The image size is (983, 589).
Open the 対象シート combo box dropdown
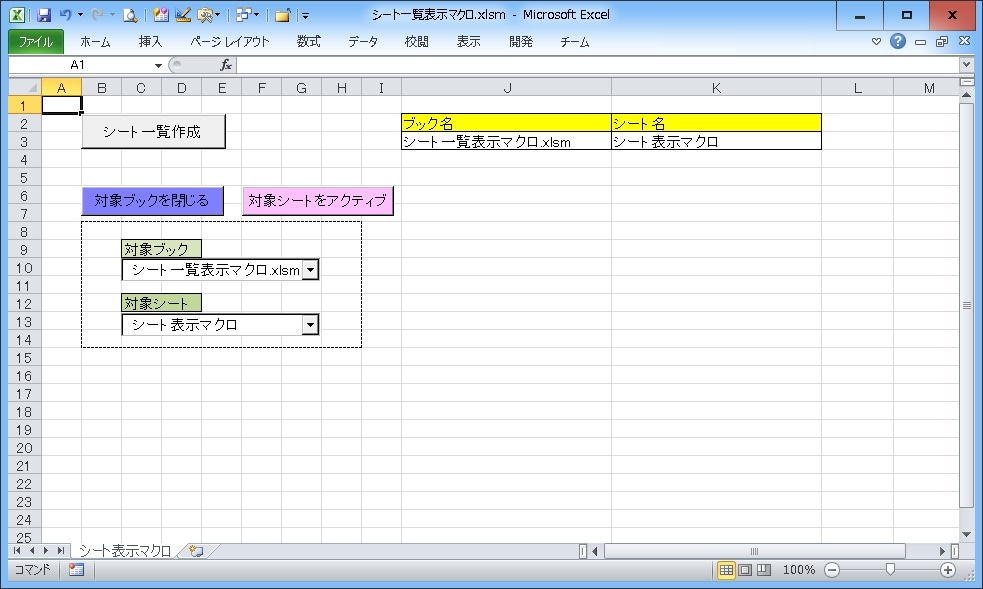click(x=310, y=325)
